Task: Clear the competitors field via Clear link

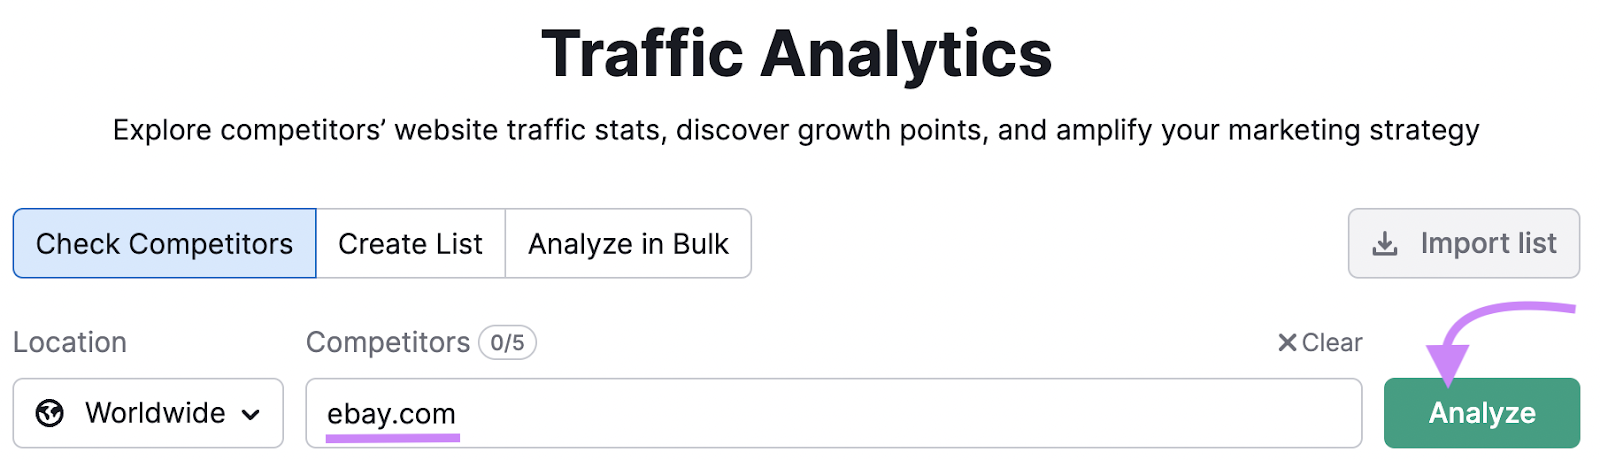Action: coord(1320,343)
